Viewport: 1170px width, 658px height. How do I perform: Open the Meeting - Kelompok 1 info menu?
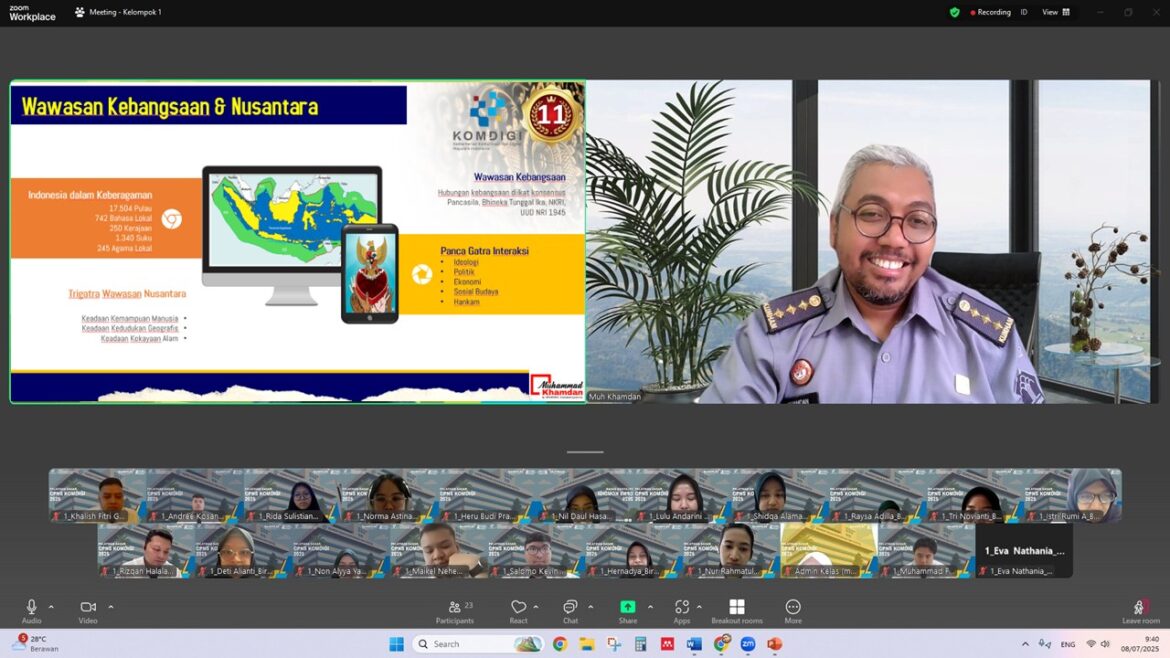pos(118,12)
